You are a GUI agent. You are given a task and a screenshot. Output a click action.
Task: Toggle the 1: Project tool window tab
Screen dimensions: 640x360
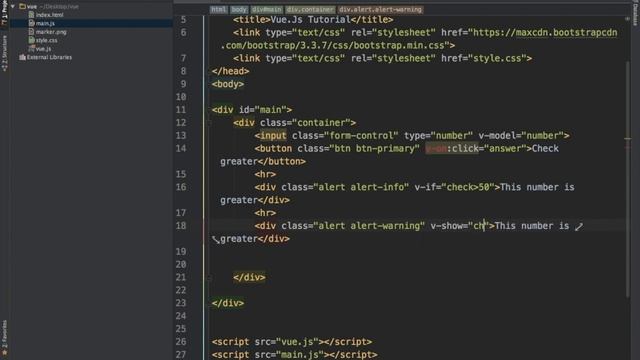click(x=4, y=12)
